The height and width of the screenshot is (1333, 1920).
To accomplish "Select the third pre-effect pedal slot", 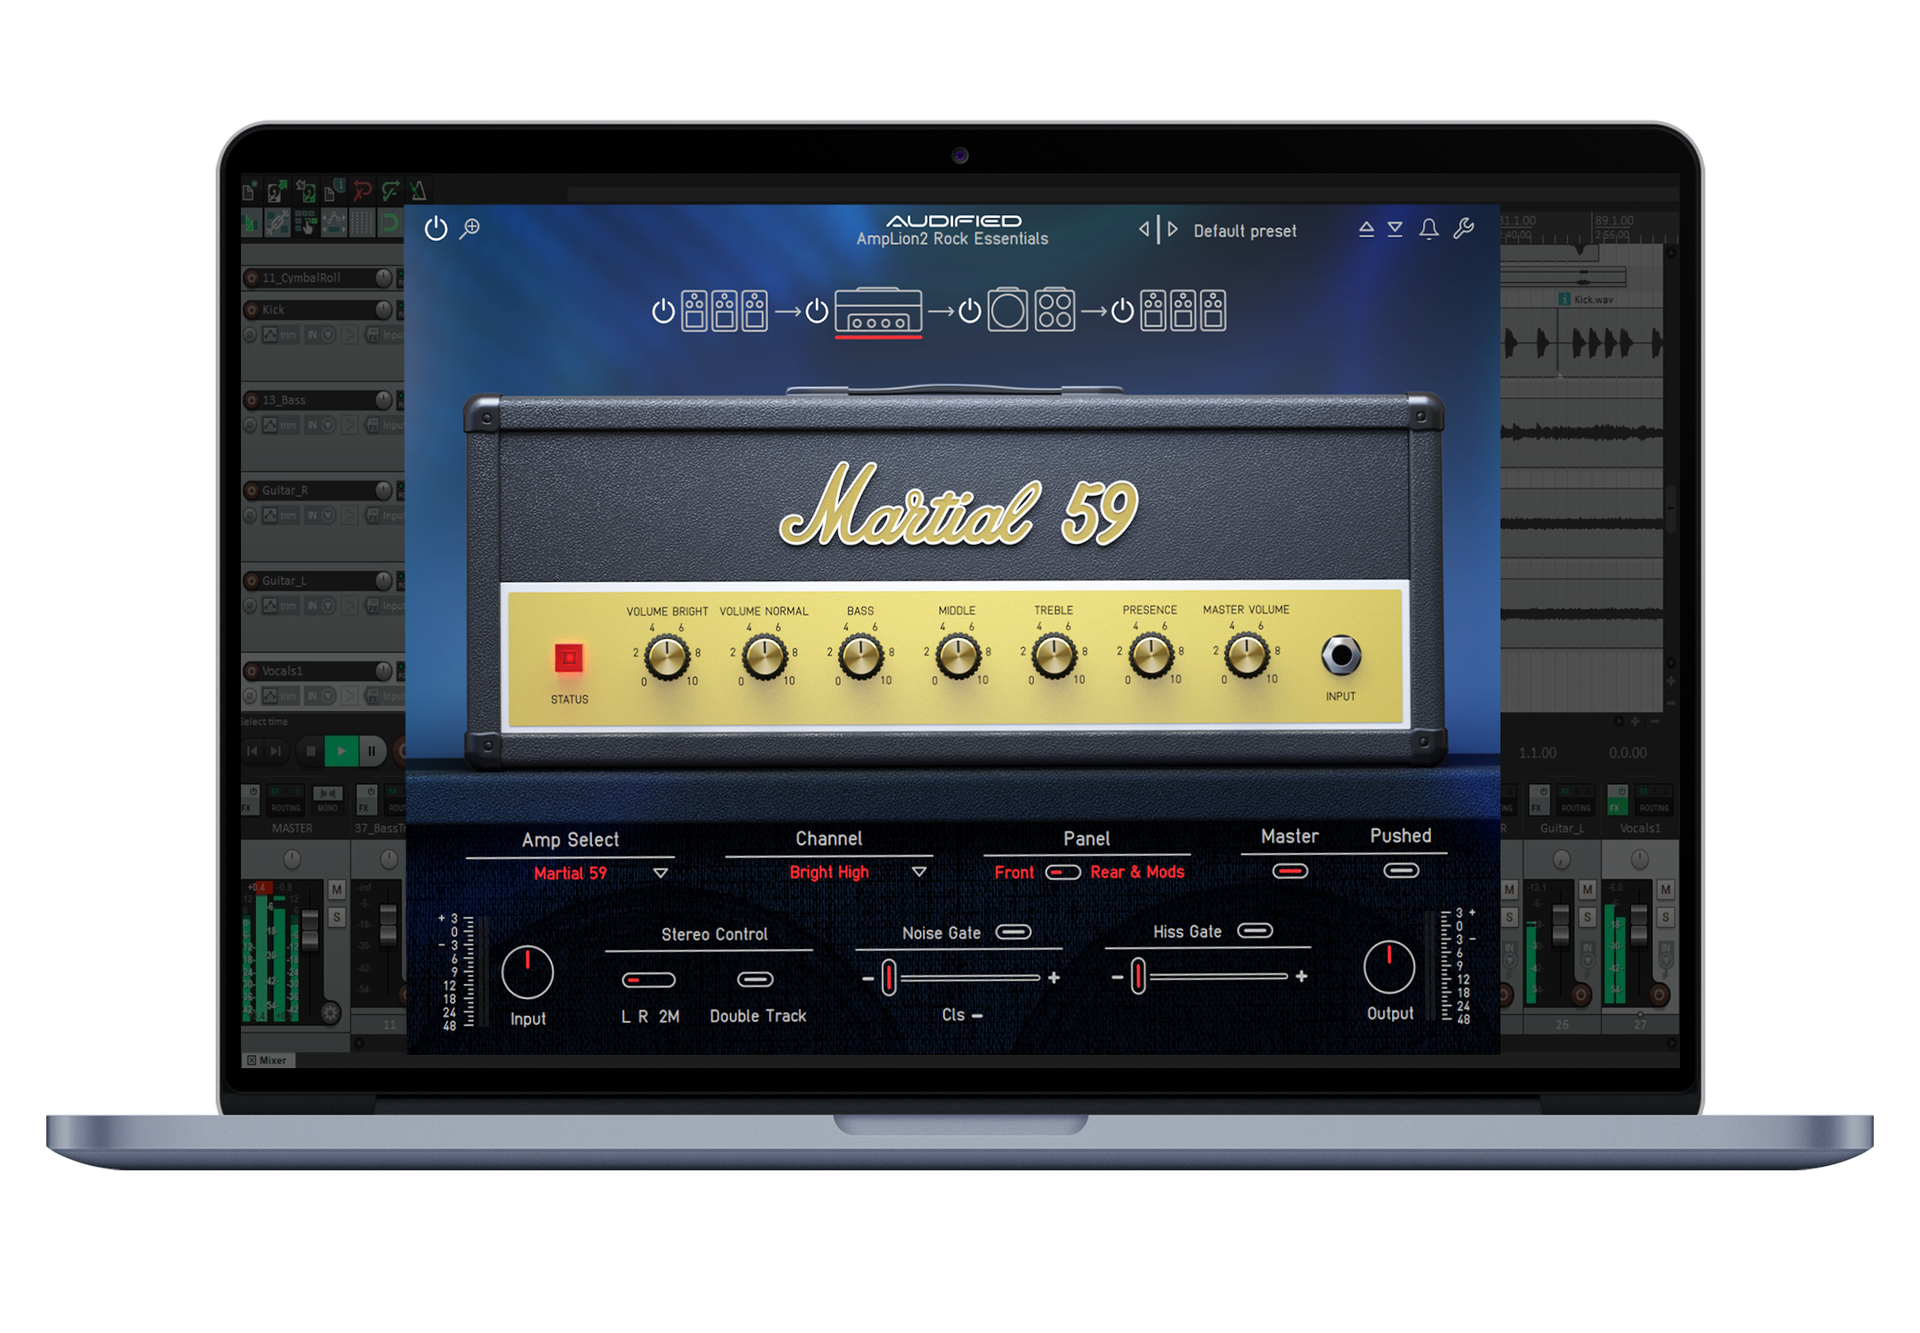I will (x=755, y=310).
